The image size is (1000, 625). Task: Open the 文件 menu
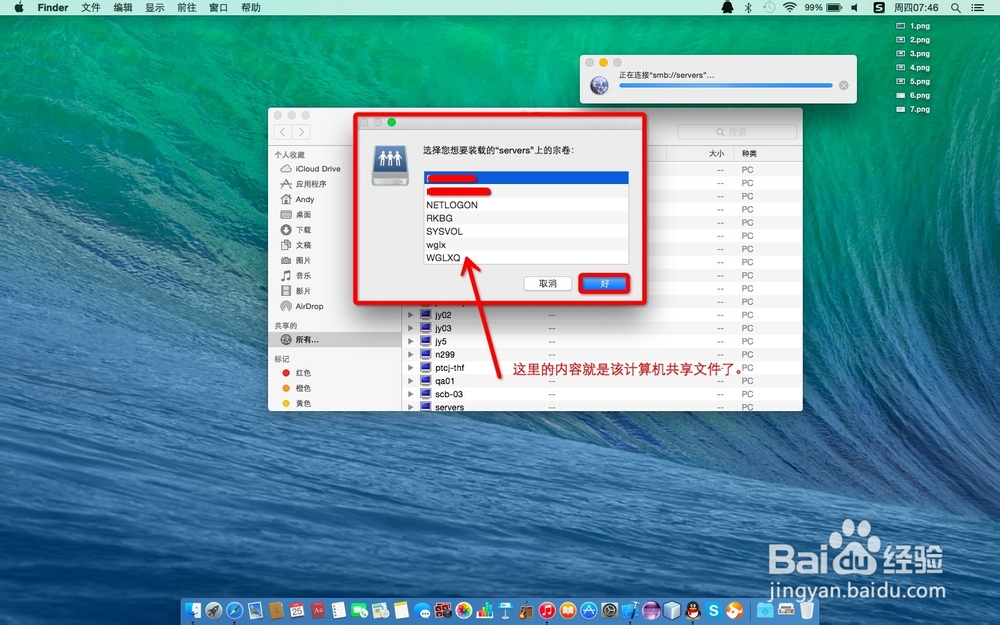point(91,8)
